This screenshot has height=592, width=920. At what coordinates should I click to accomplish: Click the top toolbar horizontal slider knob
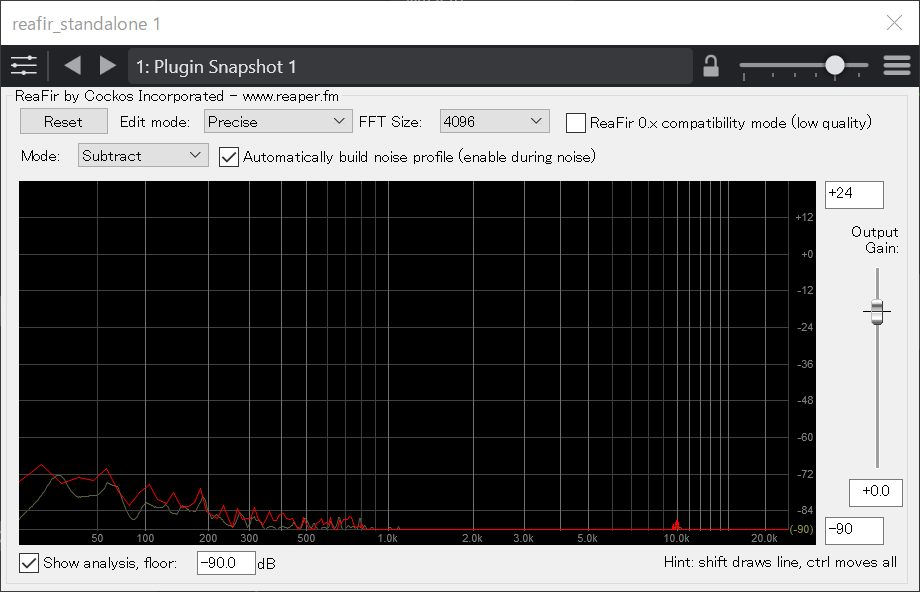tap(834, 66)
